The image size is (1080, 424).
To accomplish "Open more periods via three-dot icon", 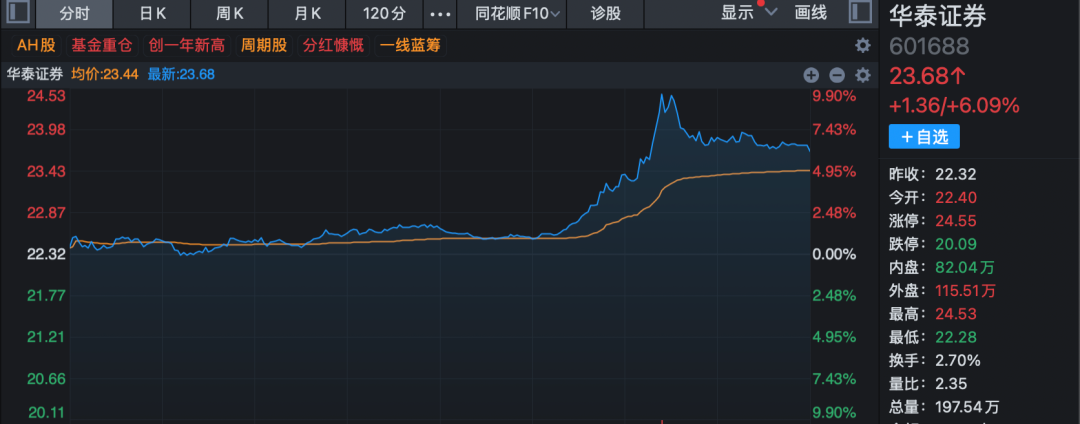I will [439, 13].
